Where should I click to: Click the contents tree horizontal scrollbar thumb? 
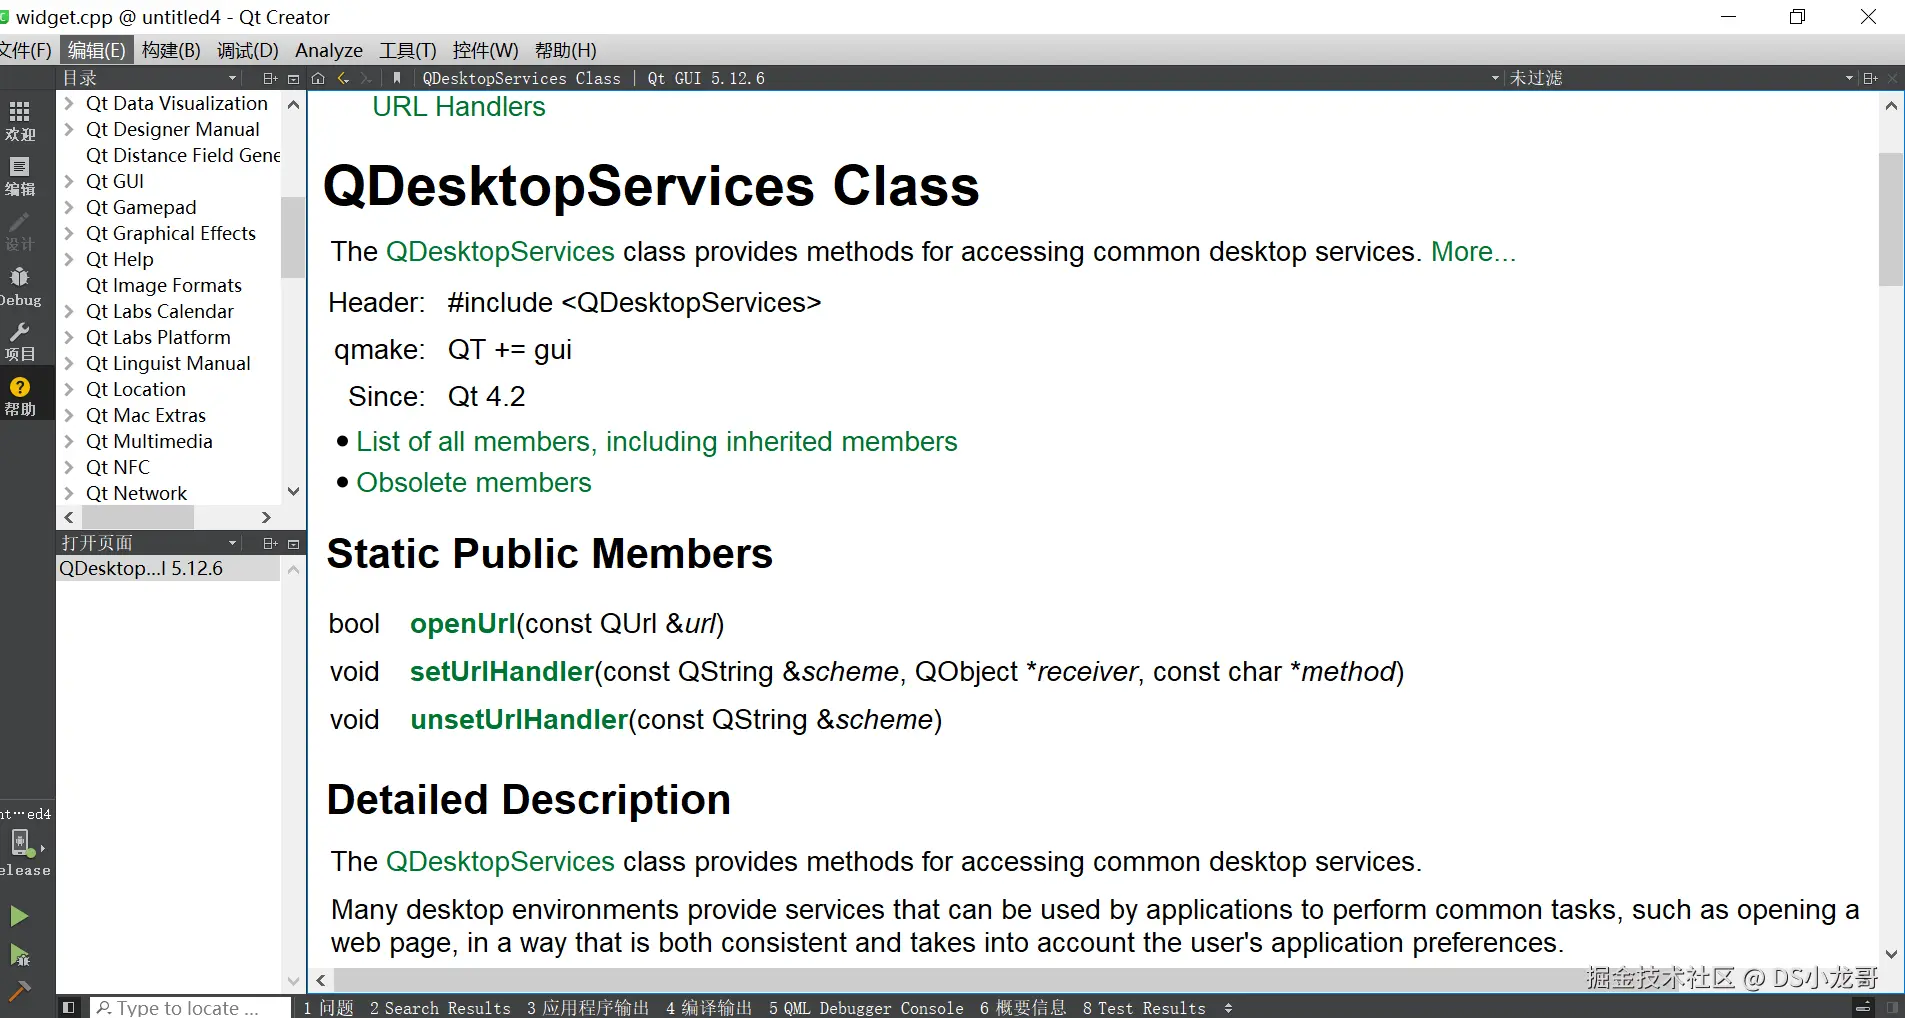pyautogui.click(x=138, y=517)
